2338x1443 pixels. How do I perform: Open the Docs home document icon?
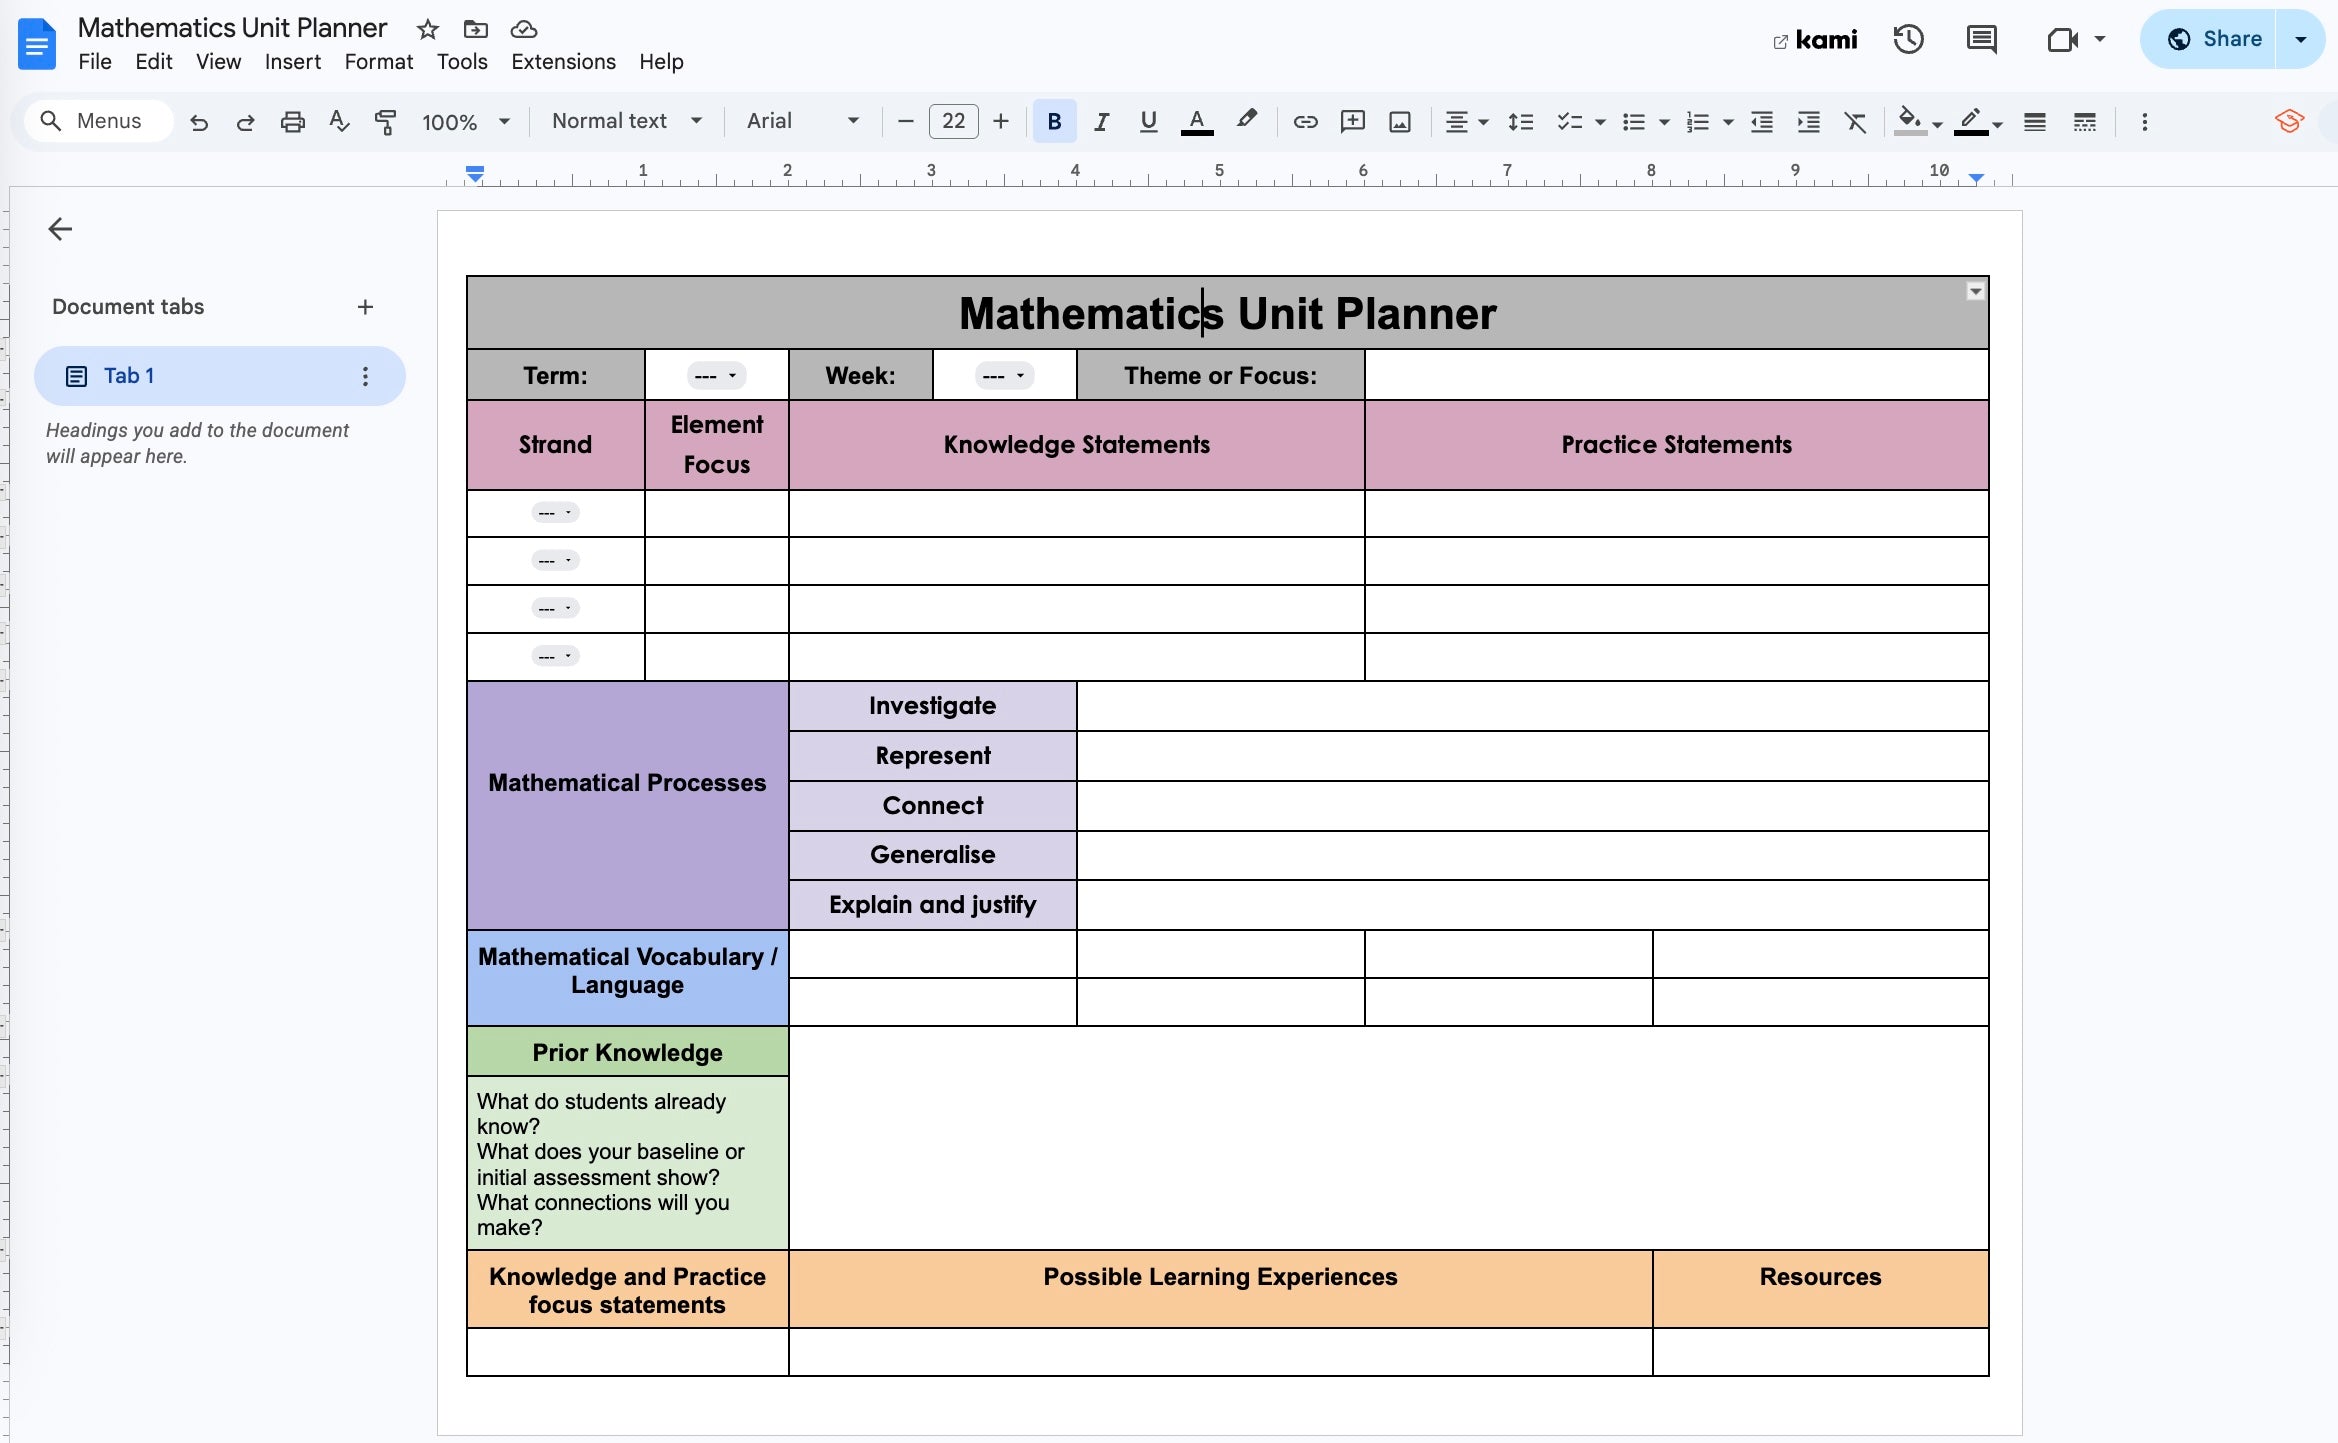tap(37, 44)
